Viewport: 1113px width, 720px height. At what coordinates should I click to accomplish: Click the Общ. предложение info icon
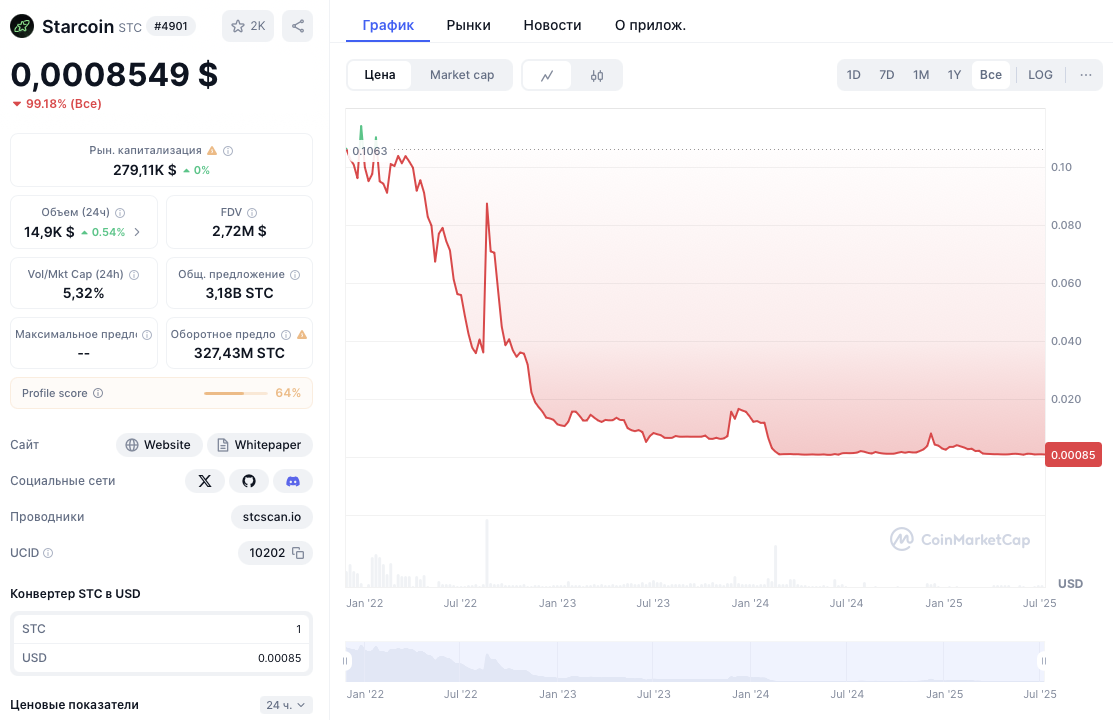coord(295,275)
